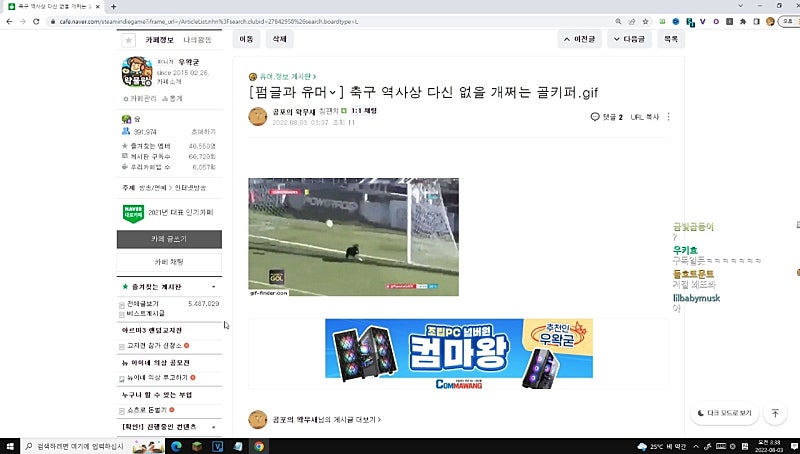The image size is (800, 454).
Task: Open Minecraft from the taskbar
Action: click(x=197, y=446)
